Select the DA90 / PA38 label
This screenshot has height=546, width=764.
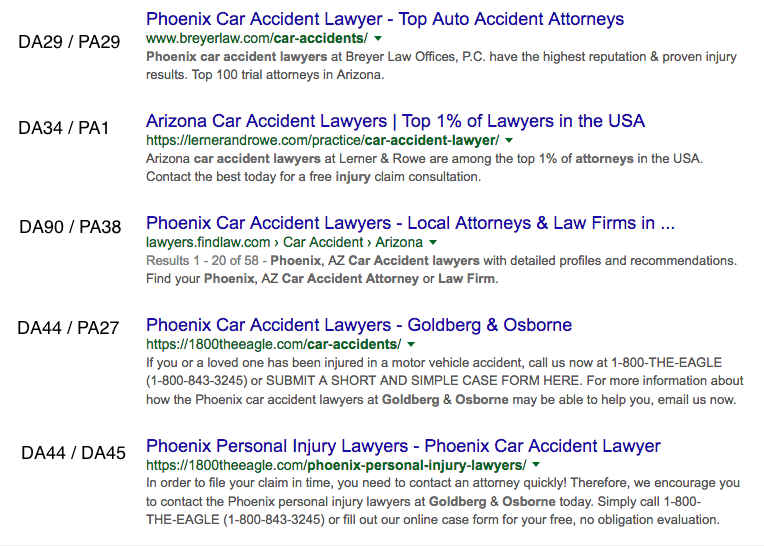coord(70,227)
